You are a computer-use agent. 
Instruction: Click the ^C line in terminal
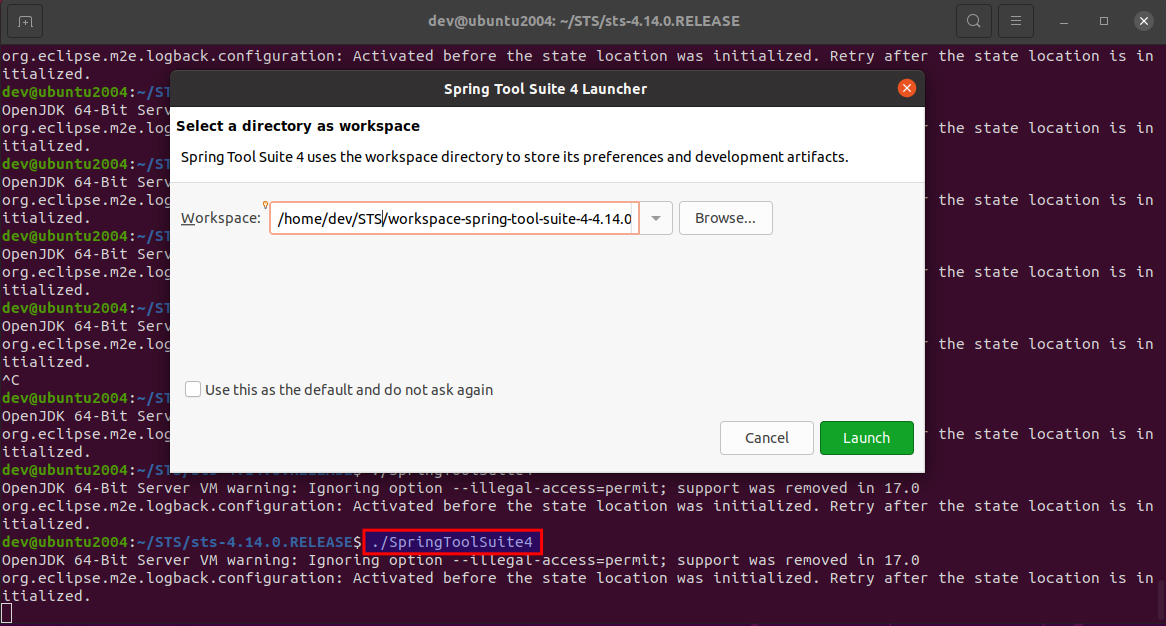[x=10, y=380]
